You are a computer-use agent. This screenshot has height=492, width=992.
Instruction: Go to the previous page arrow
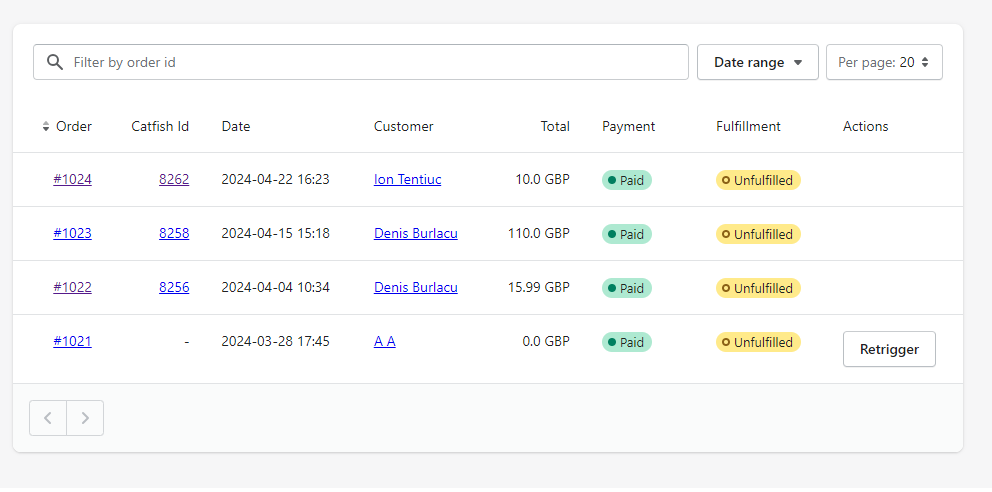pyautogui.click(x=47, y=418)
